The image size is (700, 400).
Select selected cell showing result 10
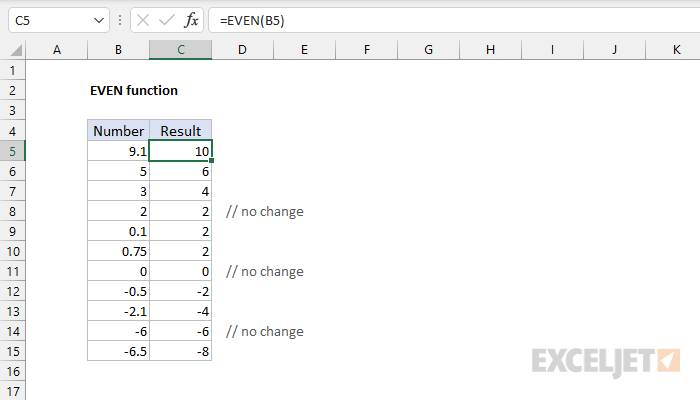pos(180,151)
